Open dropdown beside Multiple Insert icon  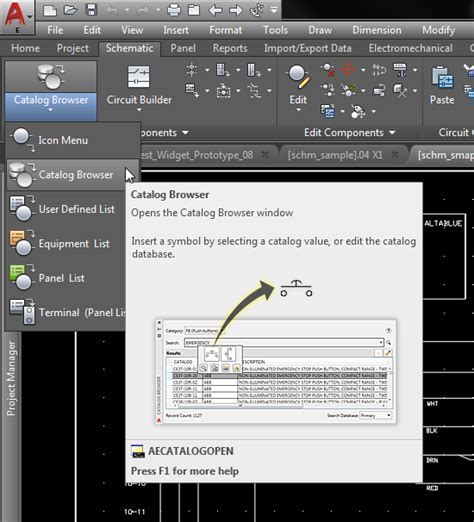(207, 70)
